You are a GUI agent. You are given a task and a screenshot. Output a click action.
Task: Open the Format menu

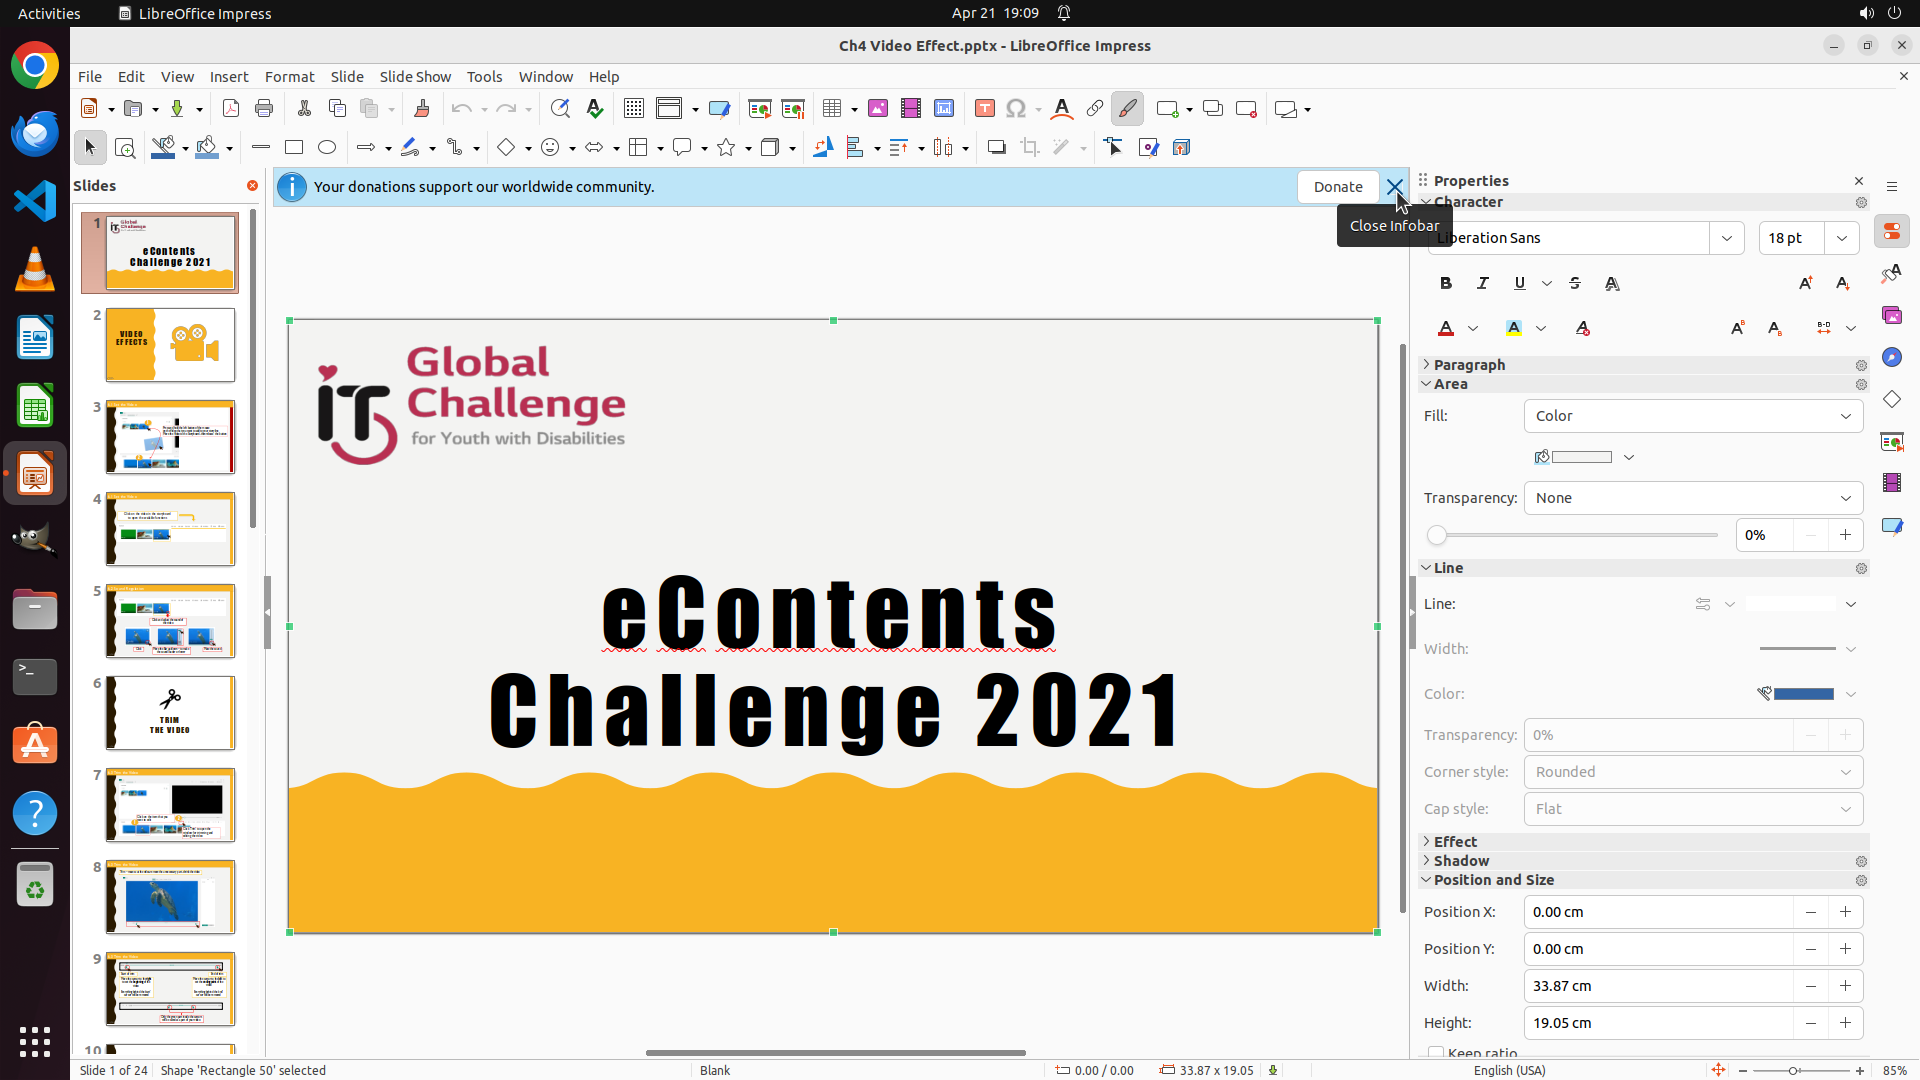289,77
